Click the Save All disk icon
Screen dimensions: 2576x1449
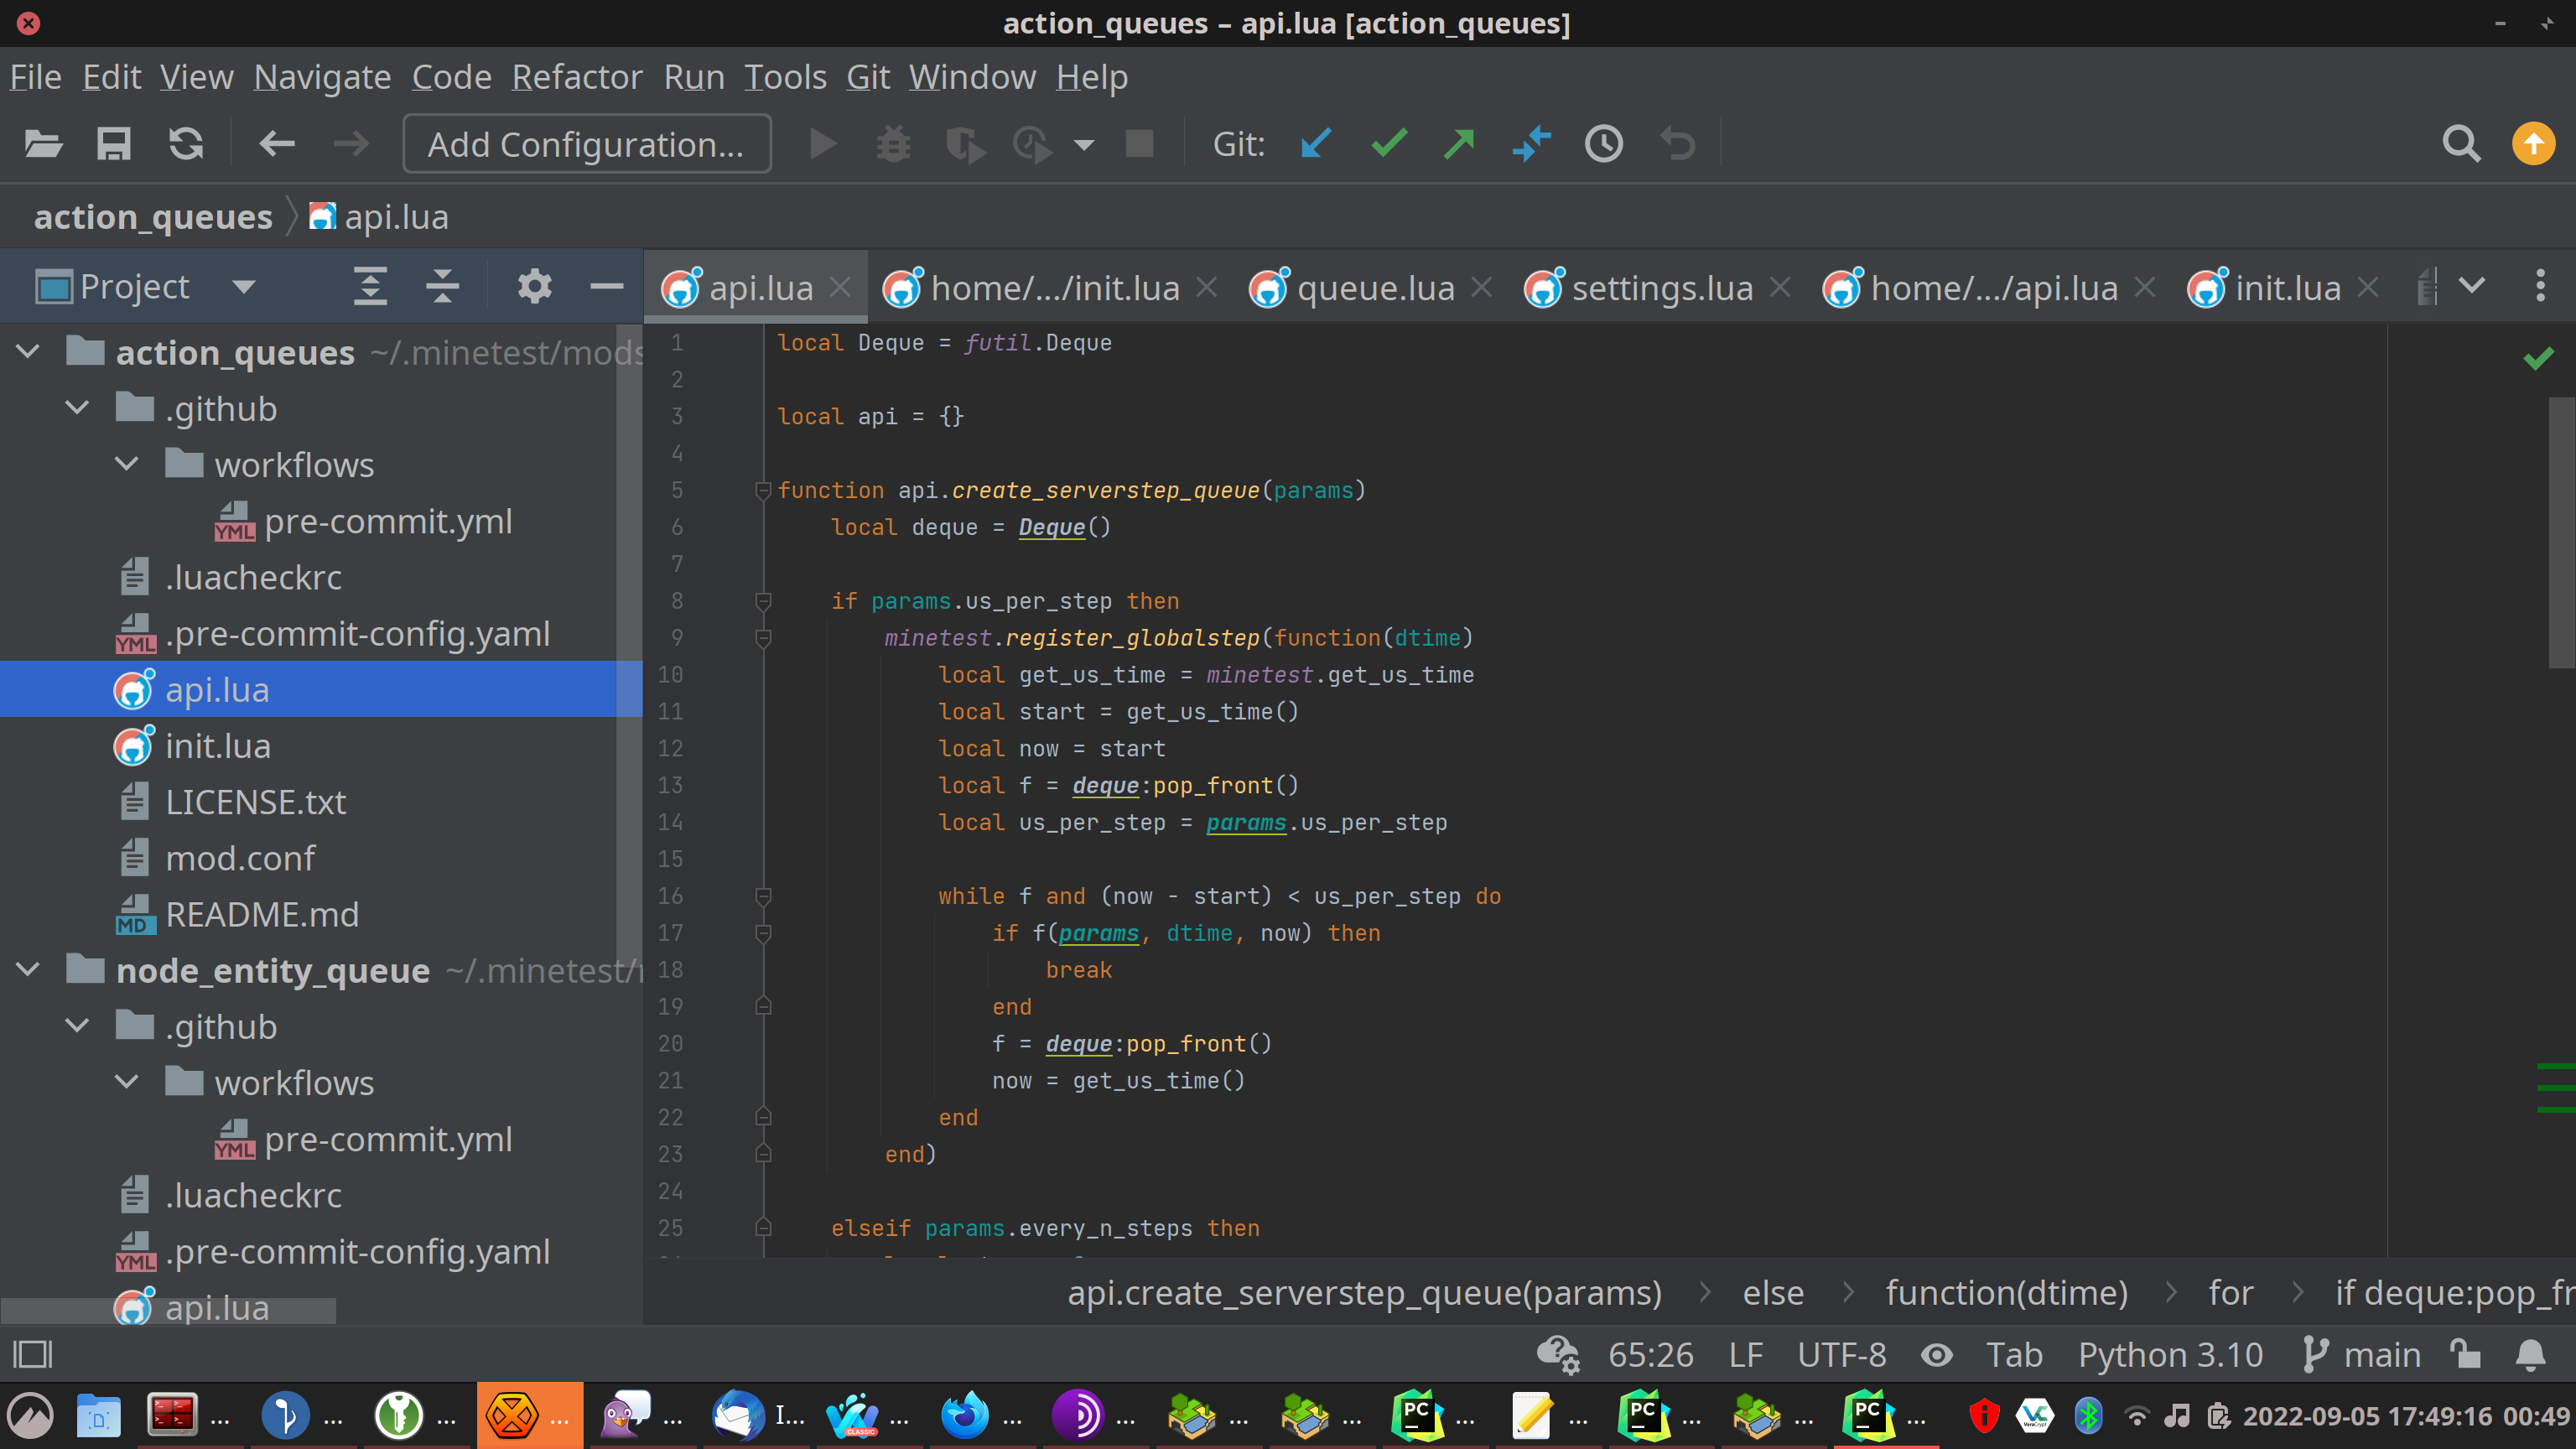coord(113,144)
